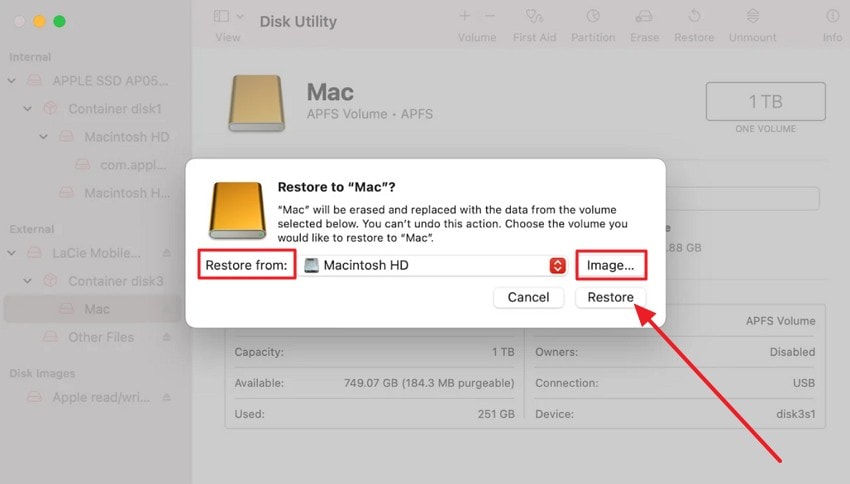The height and width of the screenshot is (484, 850).
Task: Click the red stepper arrows of Restore from
Action: click(x=557, y=265)
